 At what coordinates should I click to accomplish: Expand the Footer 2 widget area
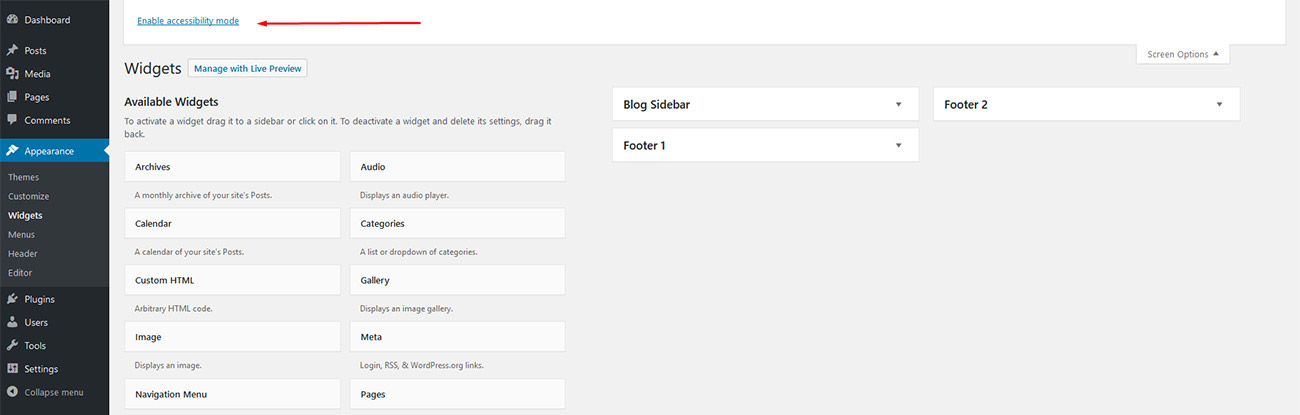tap(1219, 104)
